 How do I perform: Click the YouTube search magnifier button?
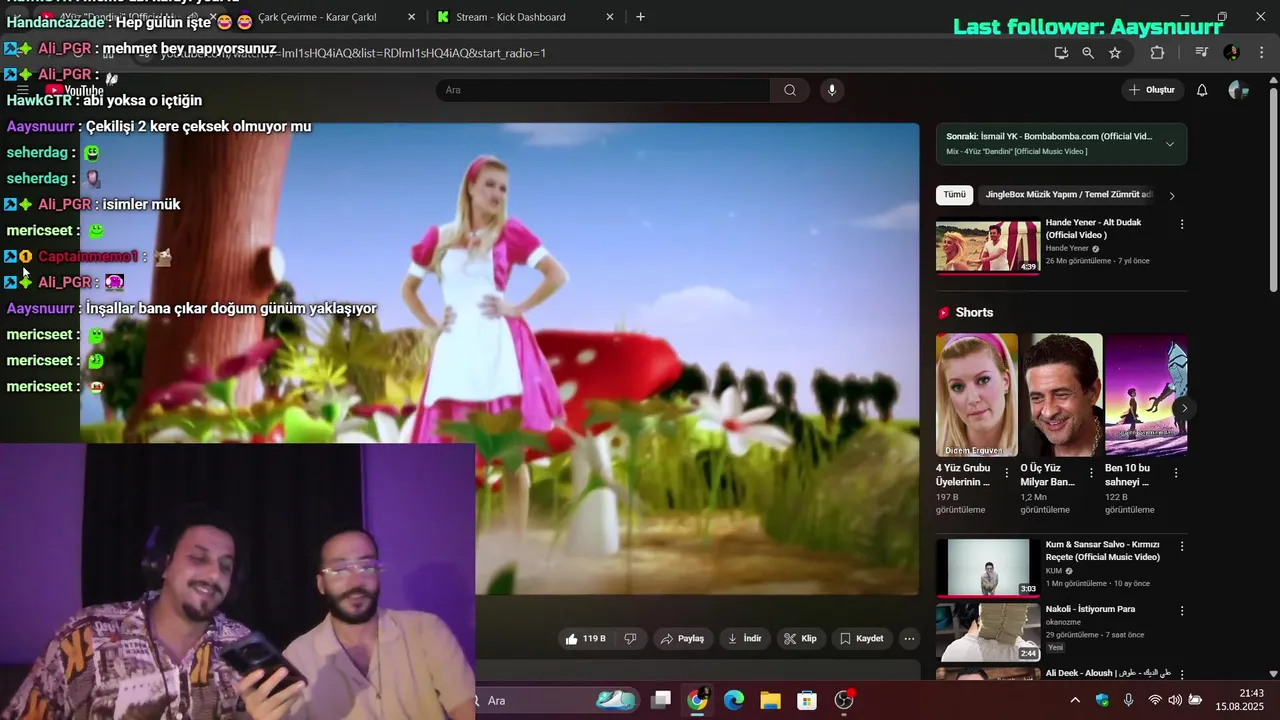coord(790,90)
